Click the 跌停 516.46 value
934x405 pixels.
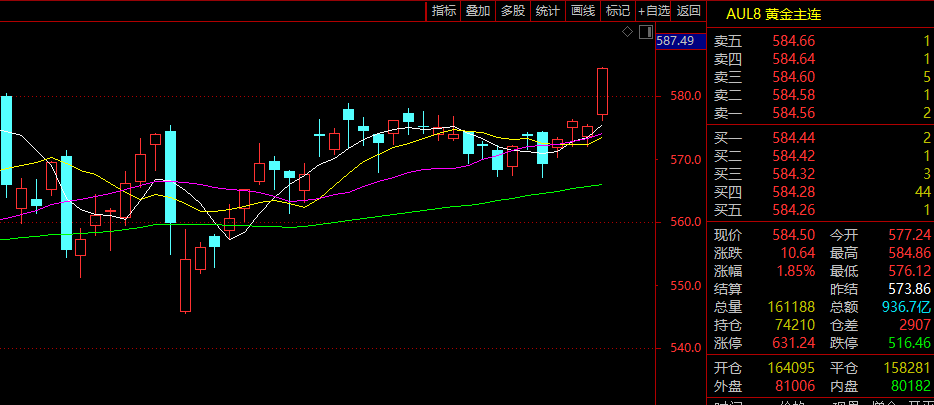point(909,343)
